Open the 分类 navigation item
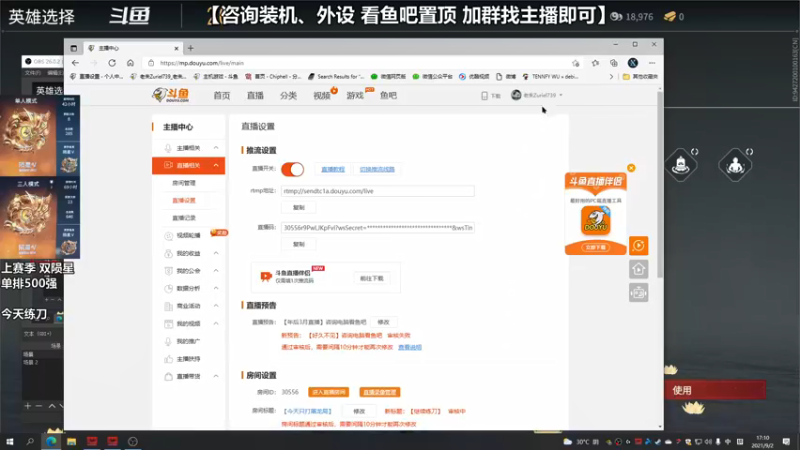The height and width of the screenshot is (450, 800). pyautogui.click(x=288, y=95)
